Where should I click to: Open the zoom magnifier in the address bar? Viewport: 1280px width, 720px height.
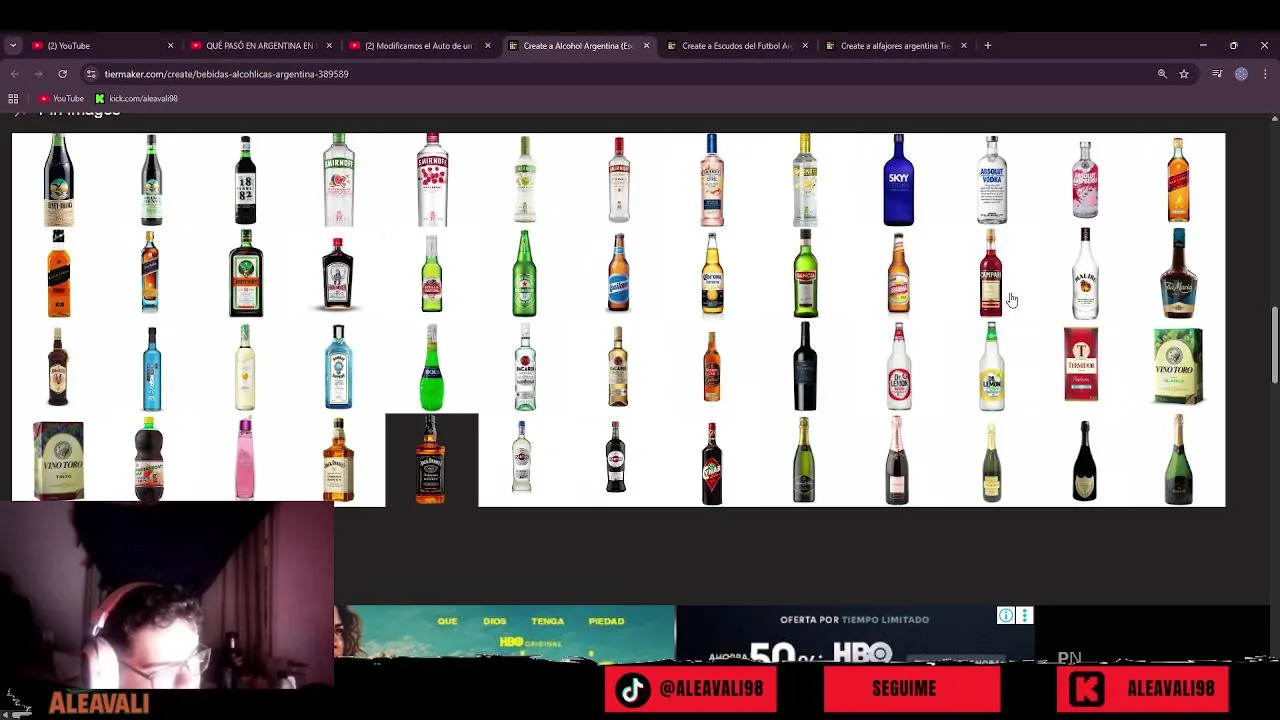tap(1162, 74)
